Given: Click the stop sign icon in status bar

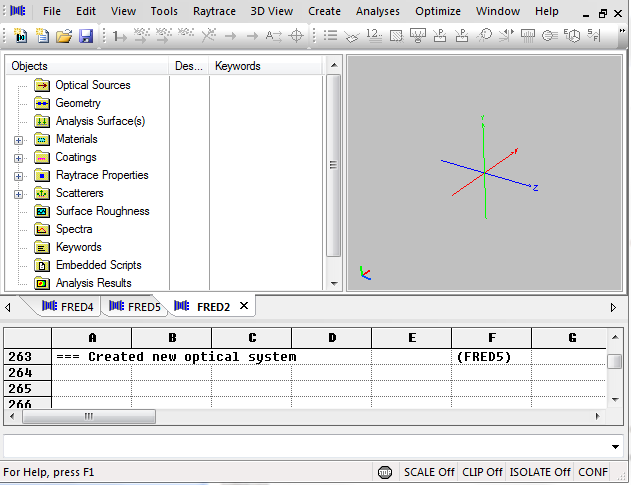Looking at the screenshot, I should coord(385,472).
